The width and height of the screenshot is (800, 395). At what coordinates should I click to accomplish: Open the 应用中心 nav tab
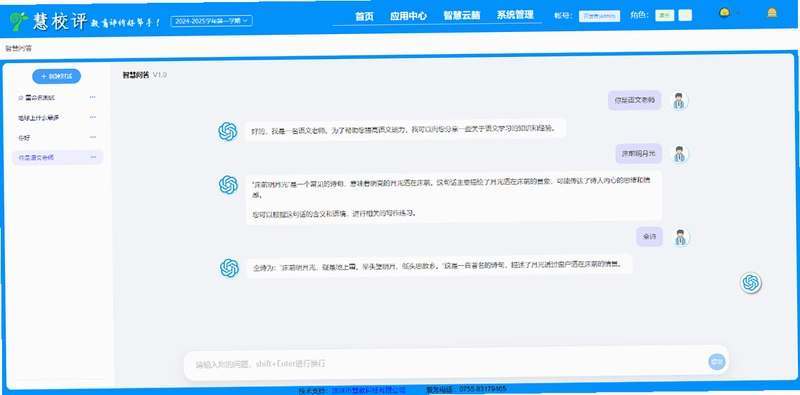click(408, 16)
